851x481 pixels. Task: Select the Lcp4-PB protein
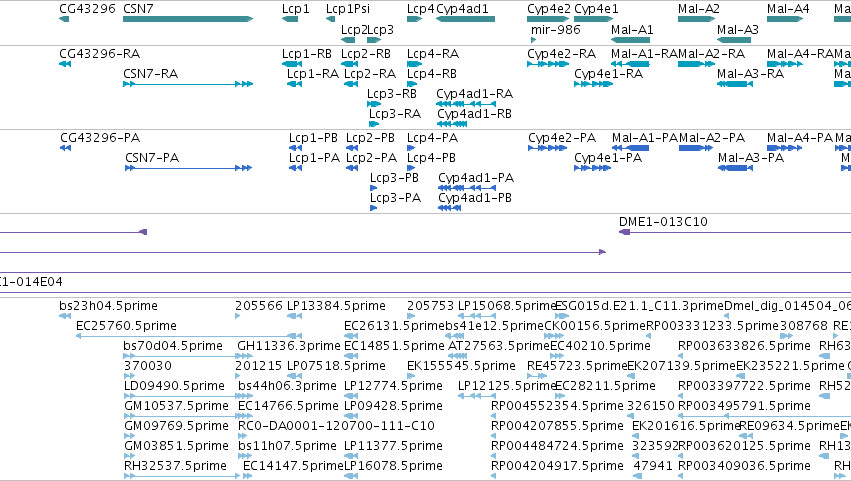pos(411,168)
